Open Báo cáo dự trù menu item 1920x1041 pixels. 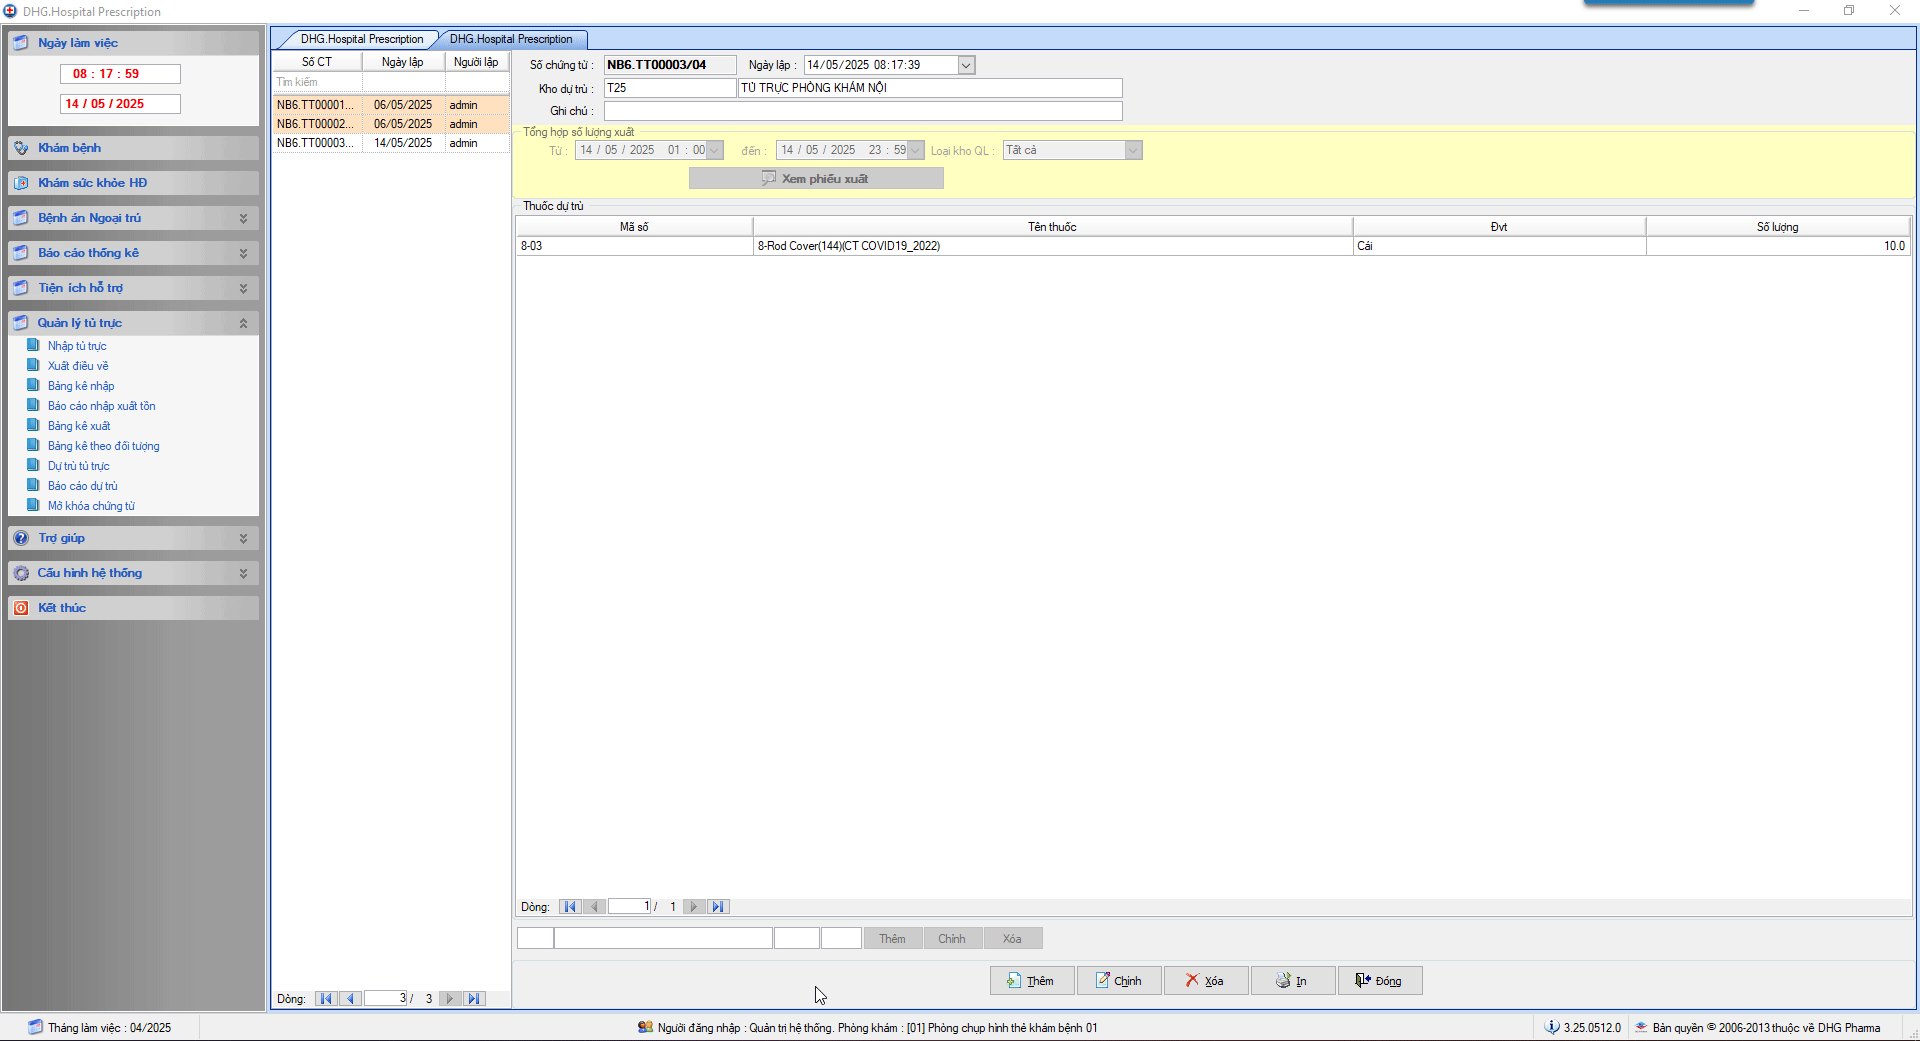(x=83, y=486)
